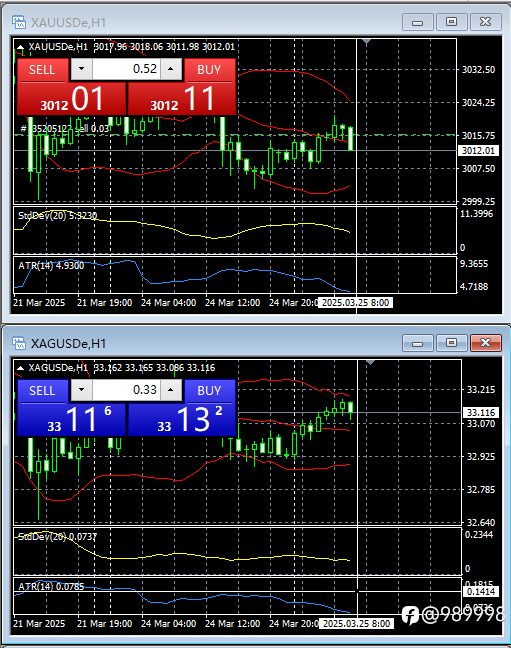Screen dimensions: 511x648
Task: Click the XAUUSDe,H1 window chart icon
Action: point(19,22)
